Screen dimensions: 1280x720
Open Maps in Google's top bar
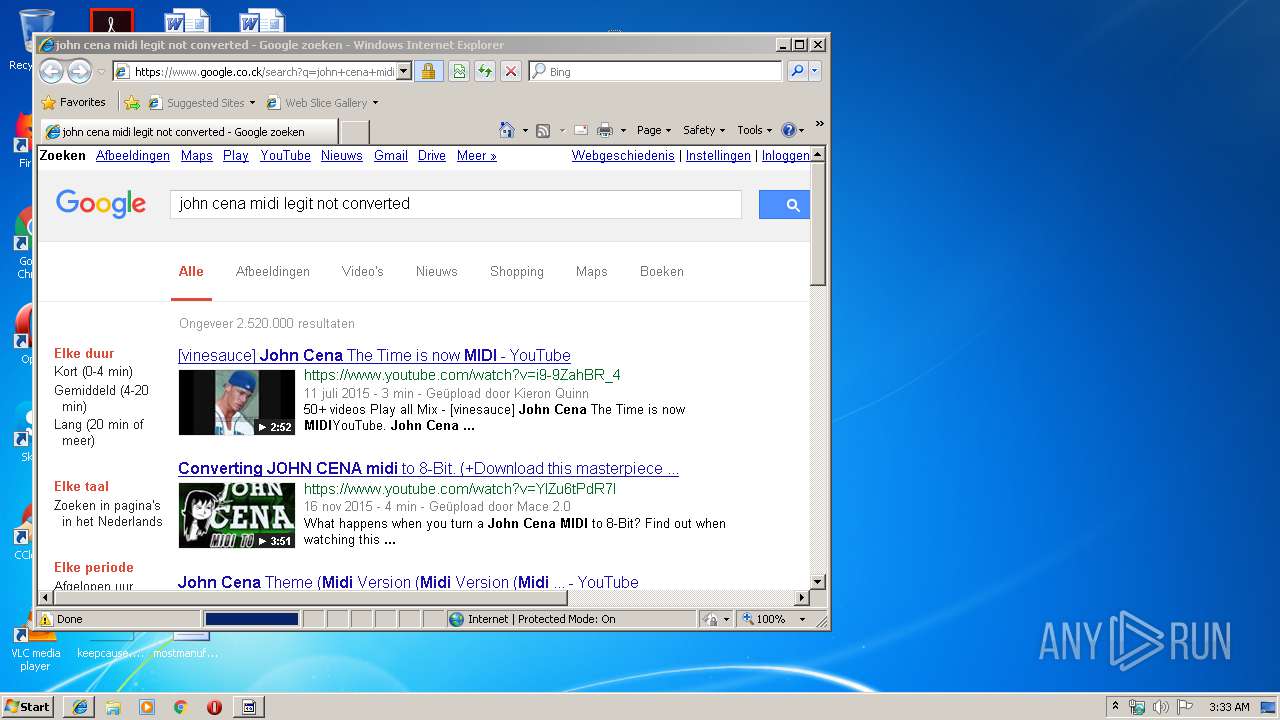tap(197, 156)
